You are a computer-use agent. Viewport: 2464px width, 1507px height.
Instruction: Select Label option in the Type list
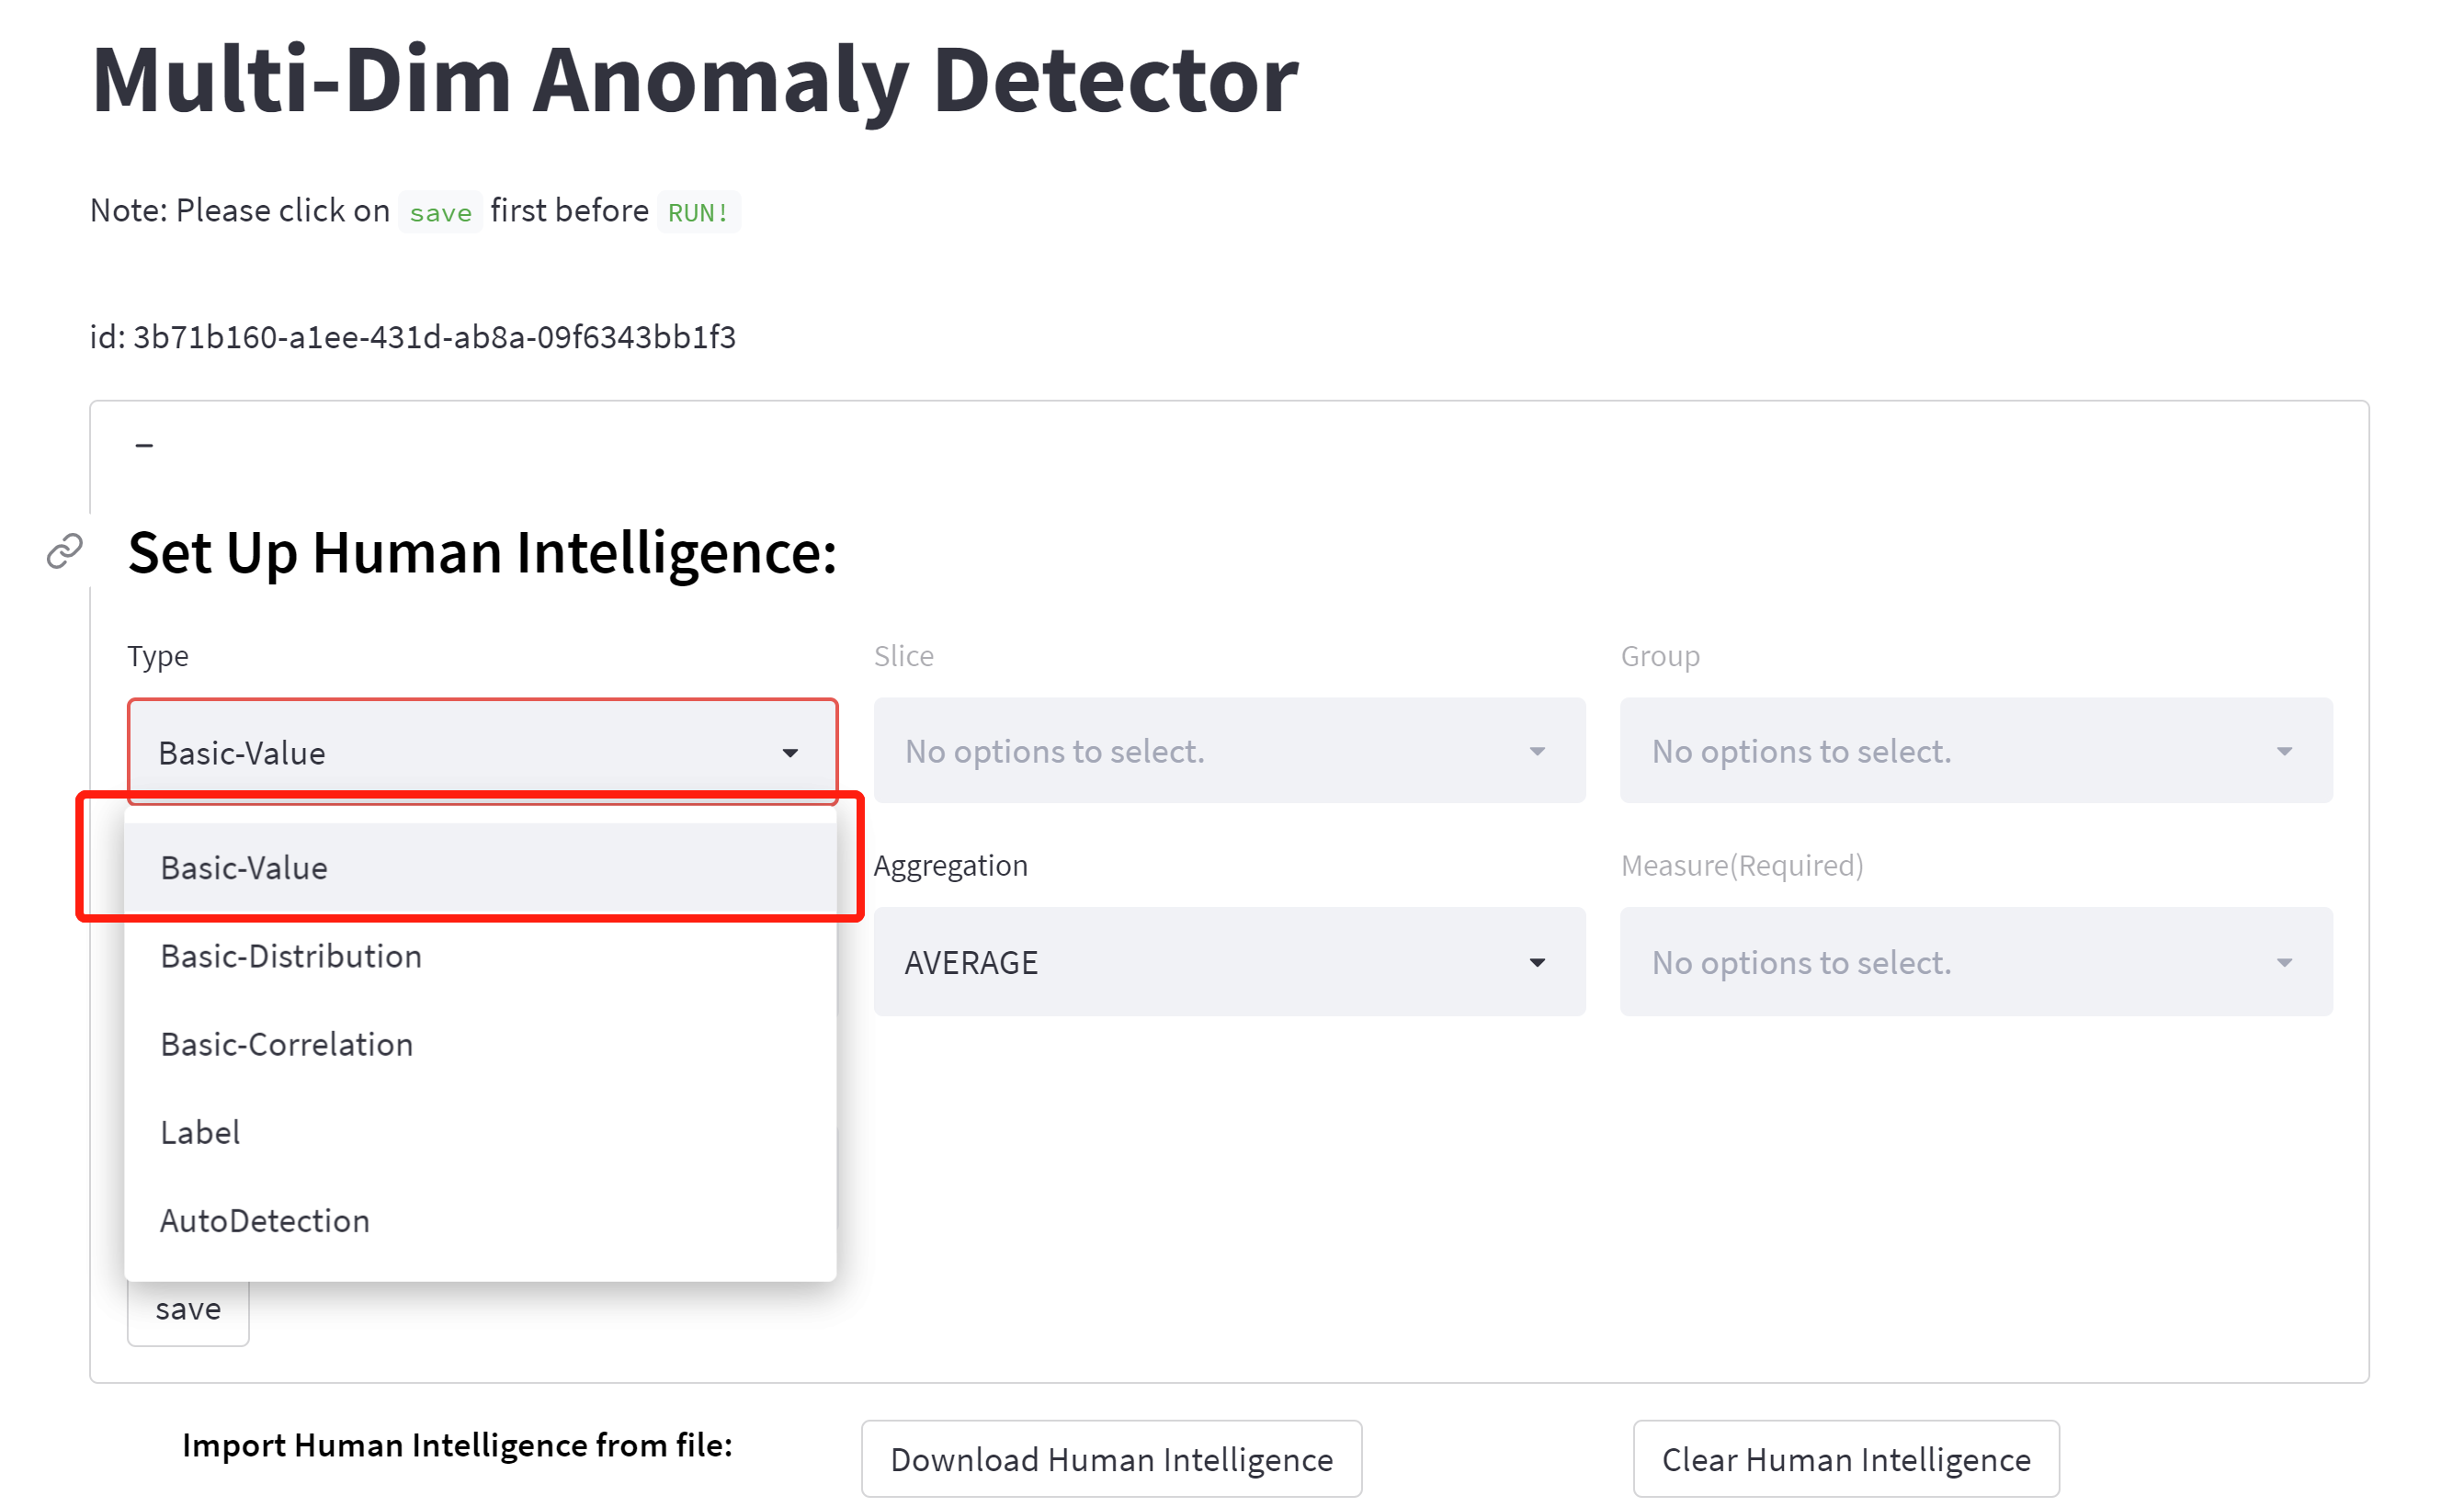coord(481,1132)
